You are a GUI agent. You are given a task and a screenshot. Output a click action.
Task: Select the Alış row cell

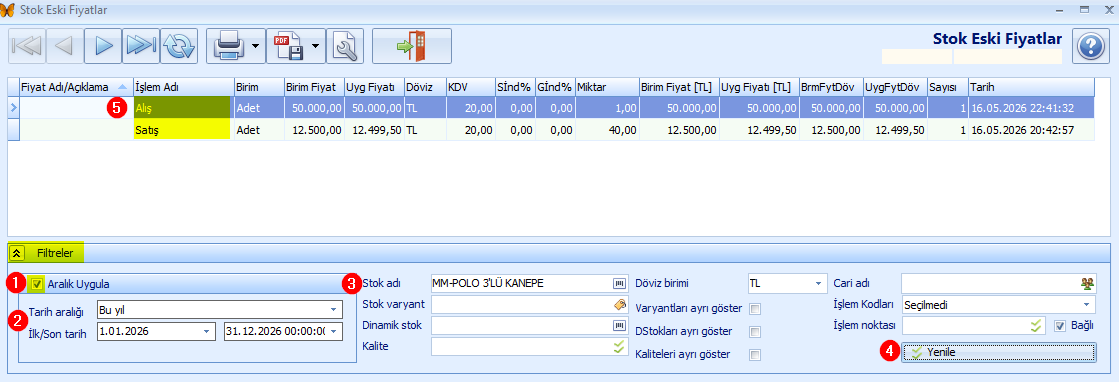[183, 108]
